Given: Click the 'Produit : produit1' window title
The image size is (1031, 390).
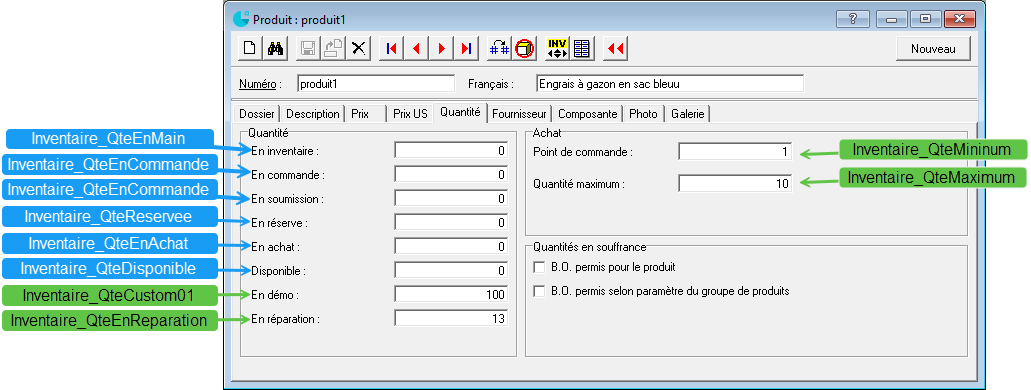Looking at the screenshot, I should click(x=299, y=19).
